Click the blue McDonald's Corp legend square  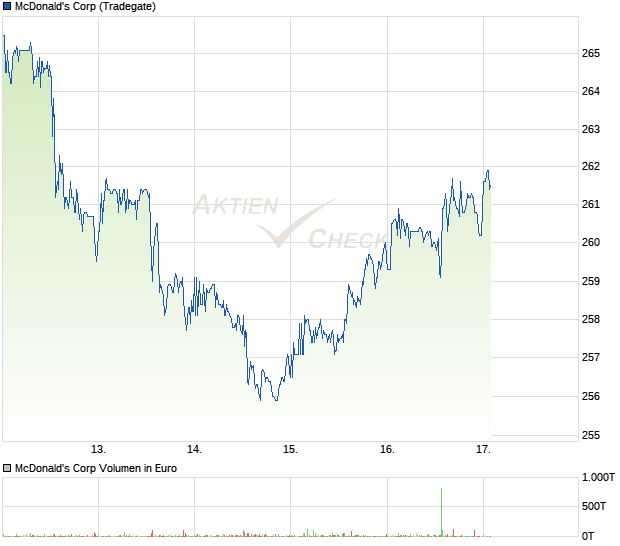pos(7,6)
